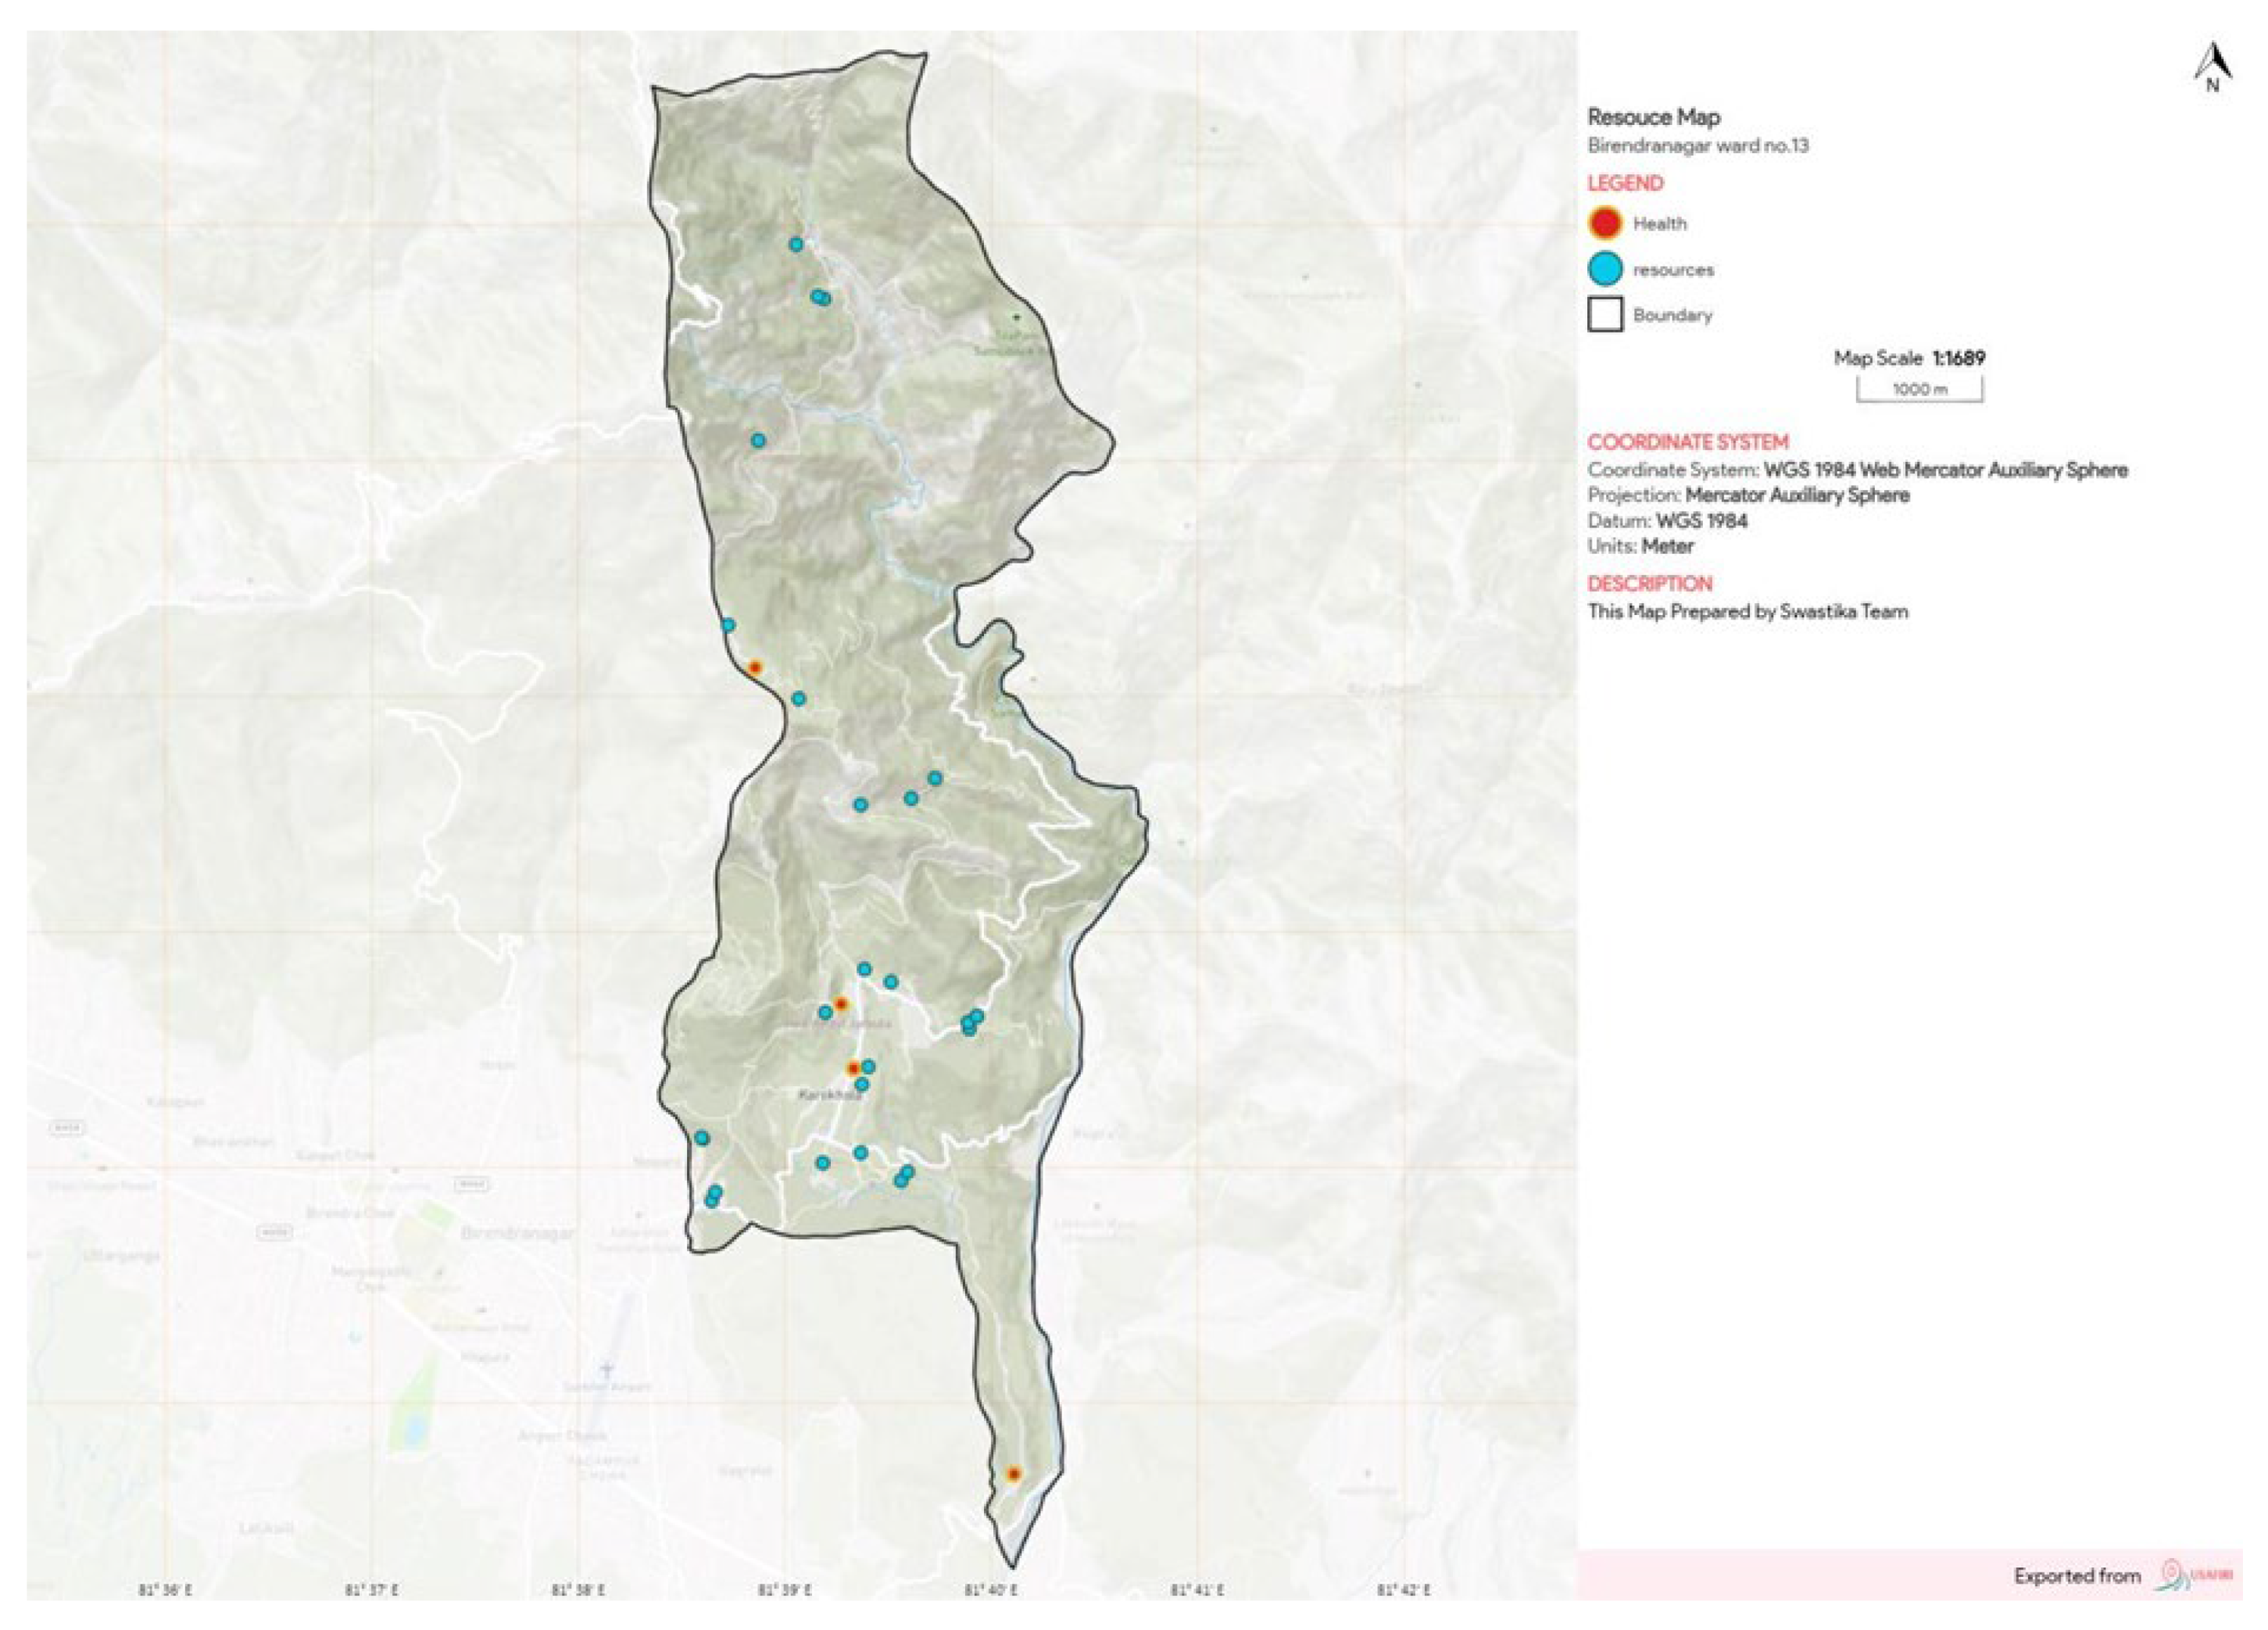Click the 81° 39' E longitude label
2268x1630 pixels.
784,1590
